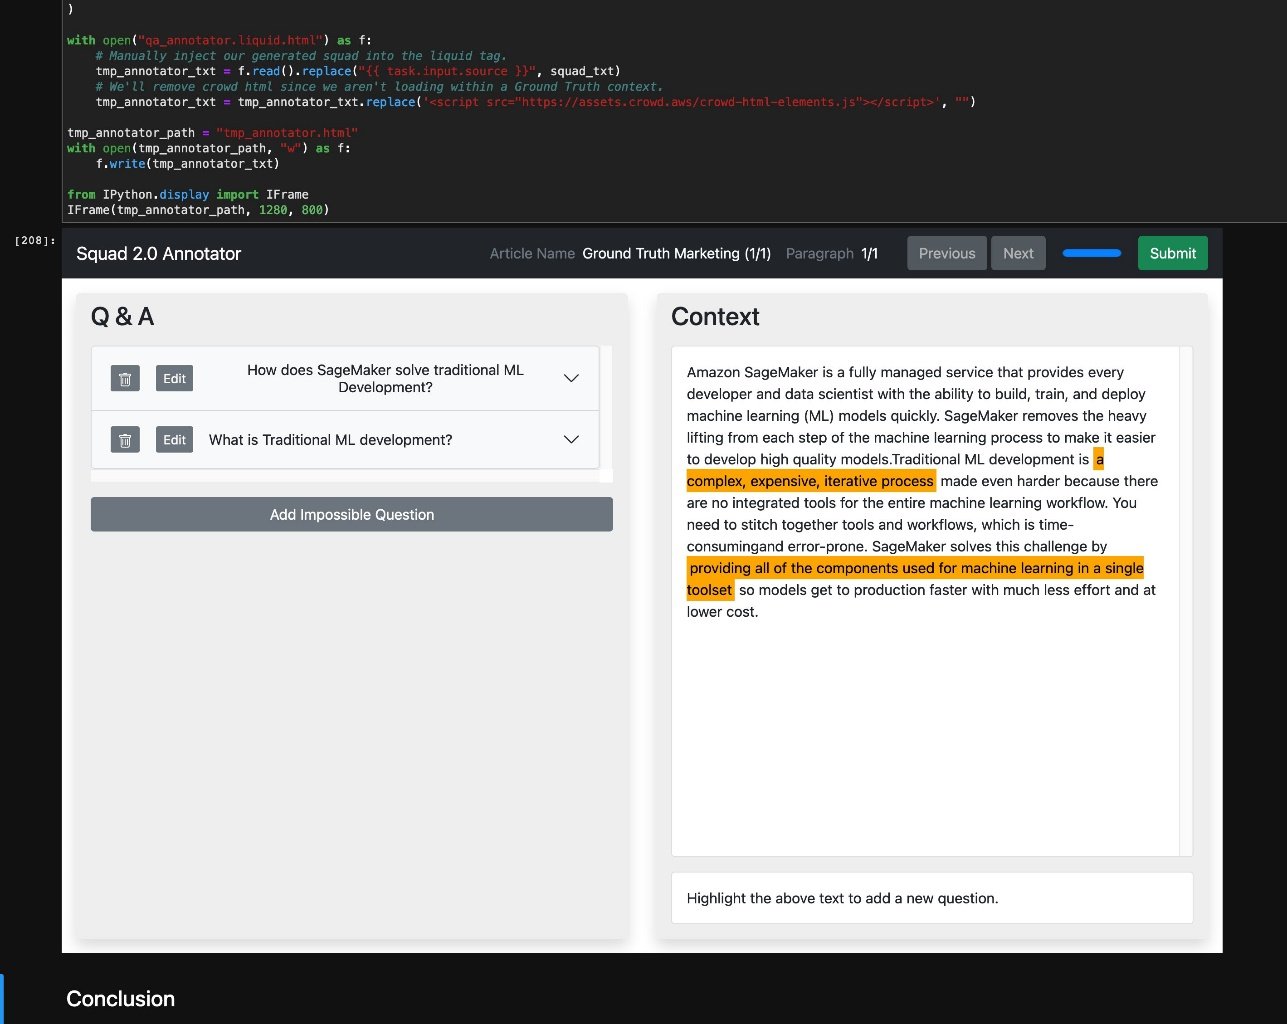The width and height of the screenshot is (1287, 1024).
Task: Click the f.write(tmp_annotator_txt) code line
Action: point(188,163)
